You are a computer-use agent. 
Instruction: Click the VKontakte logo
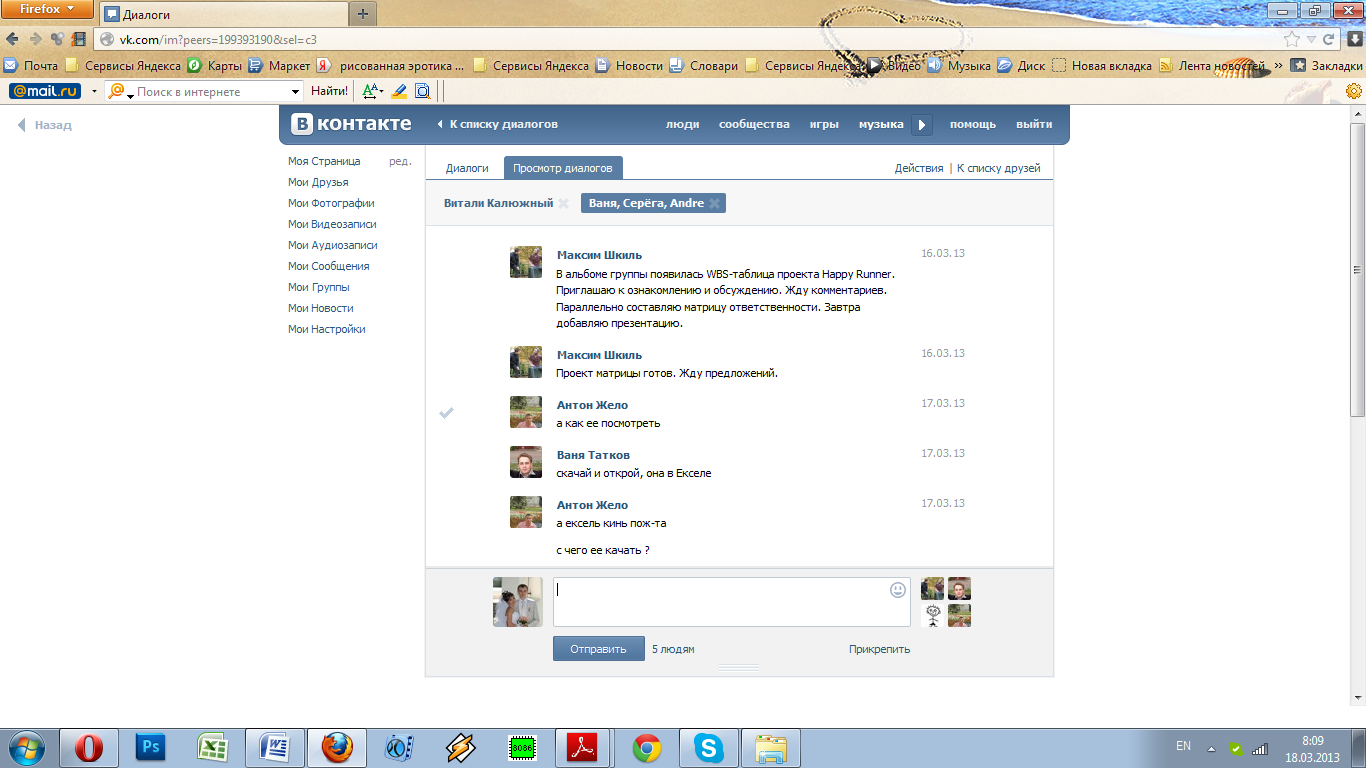(x=351, y=124)
